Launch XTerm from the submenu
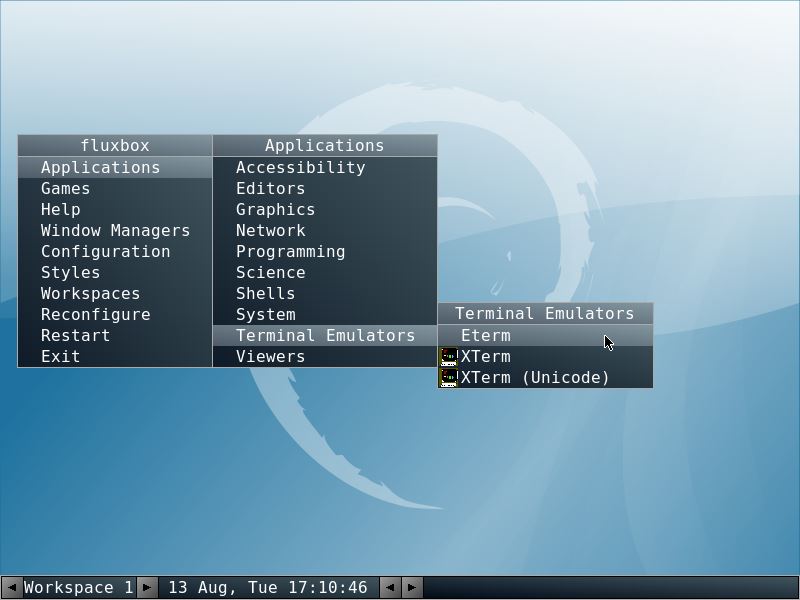The height and width of the screenshot is (600, 800). pos(545,357)
